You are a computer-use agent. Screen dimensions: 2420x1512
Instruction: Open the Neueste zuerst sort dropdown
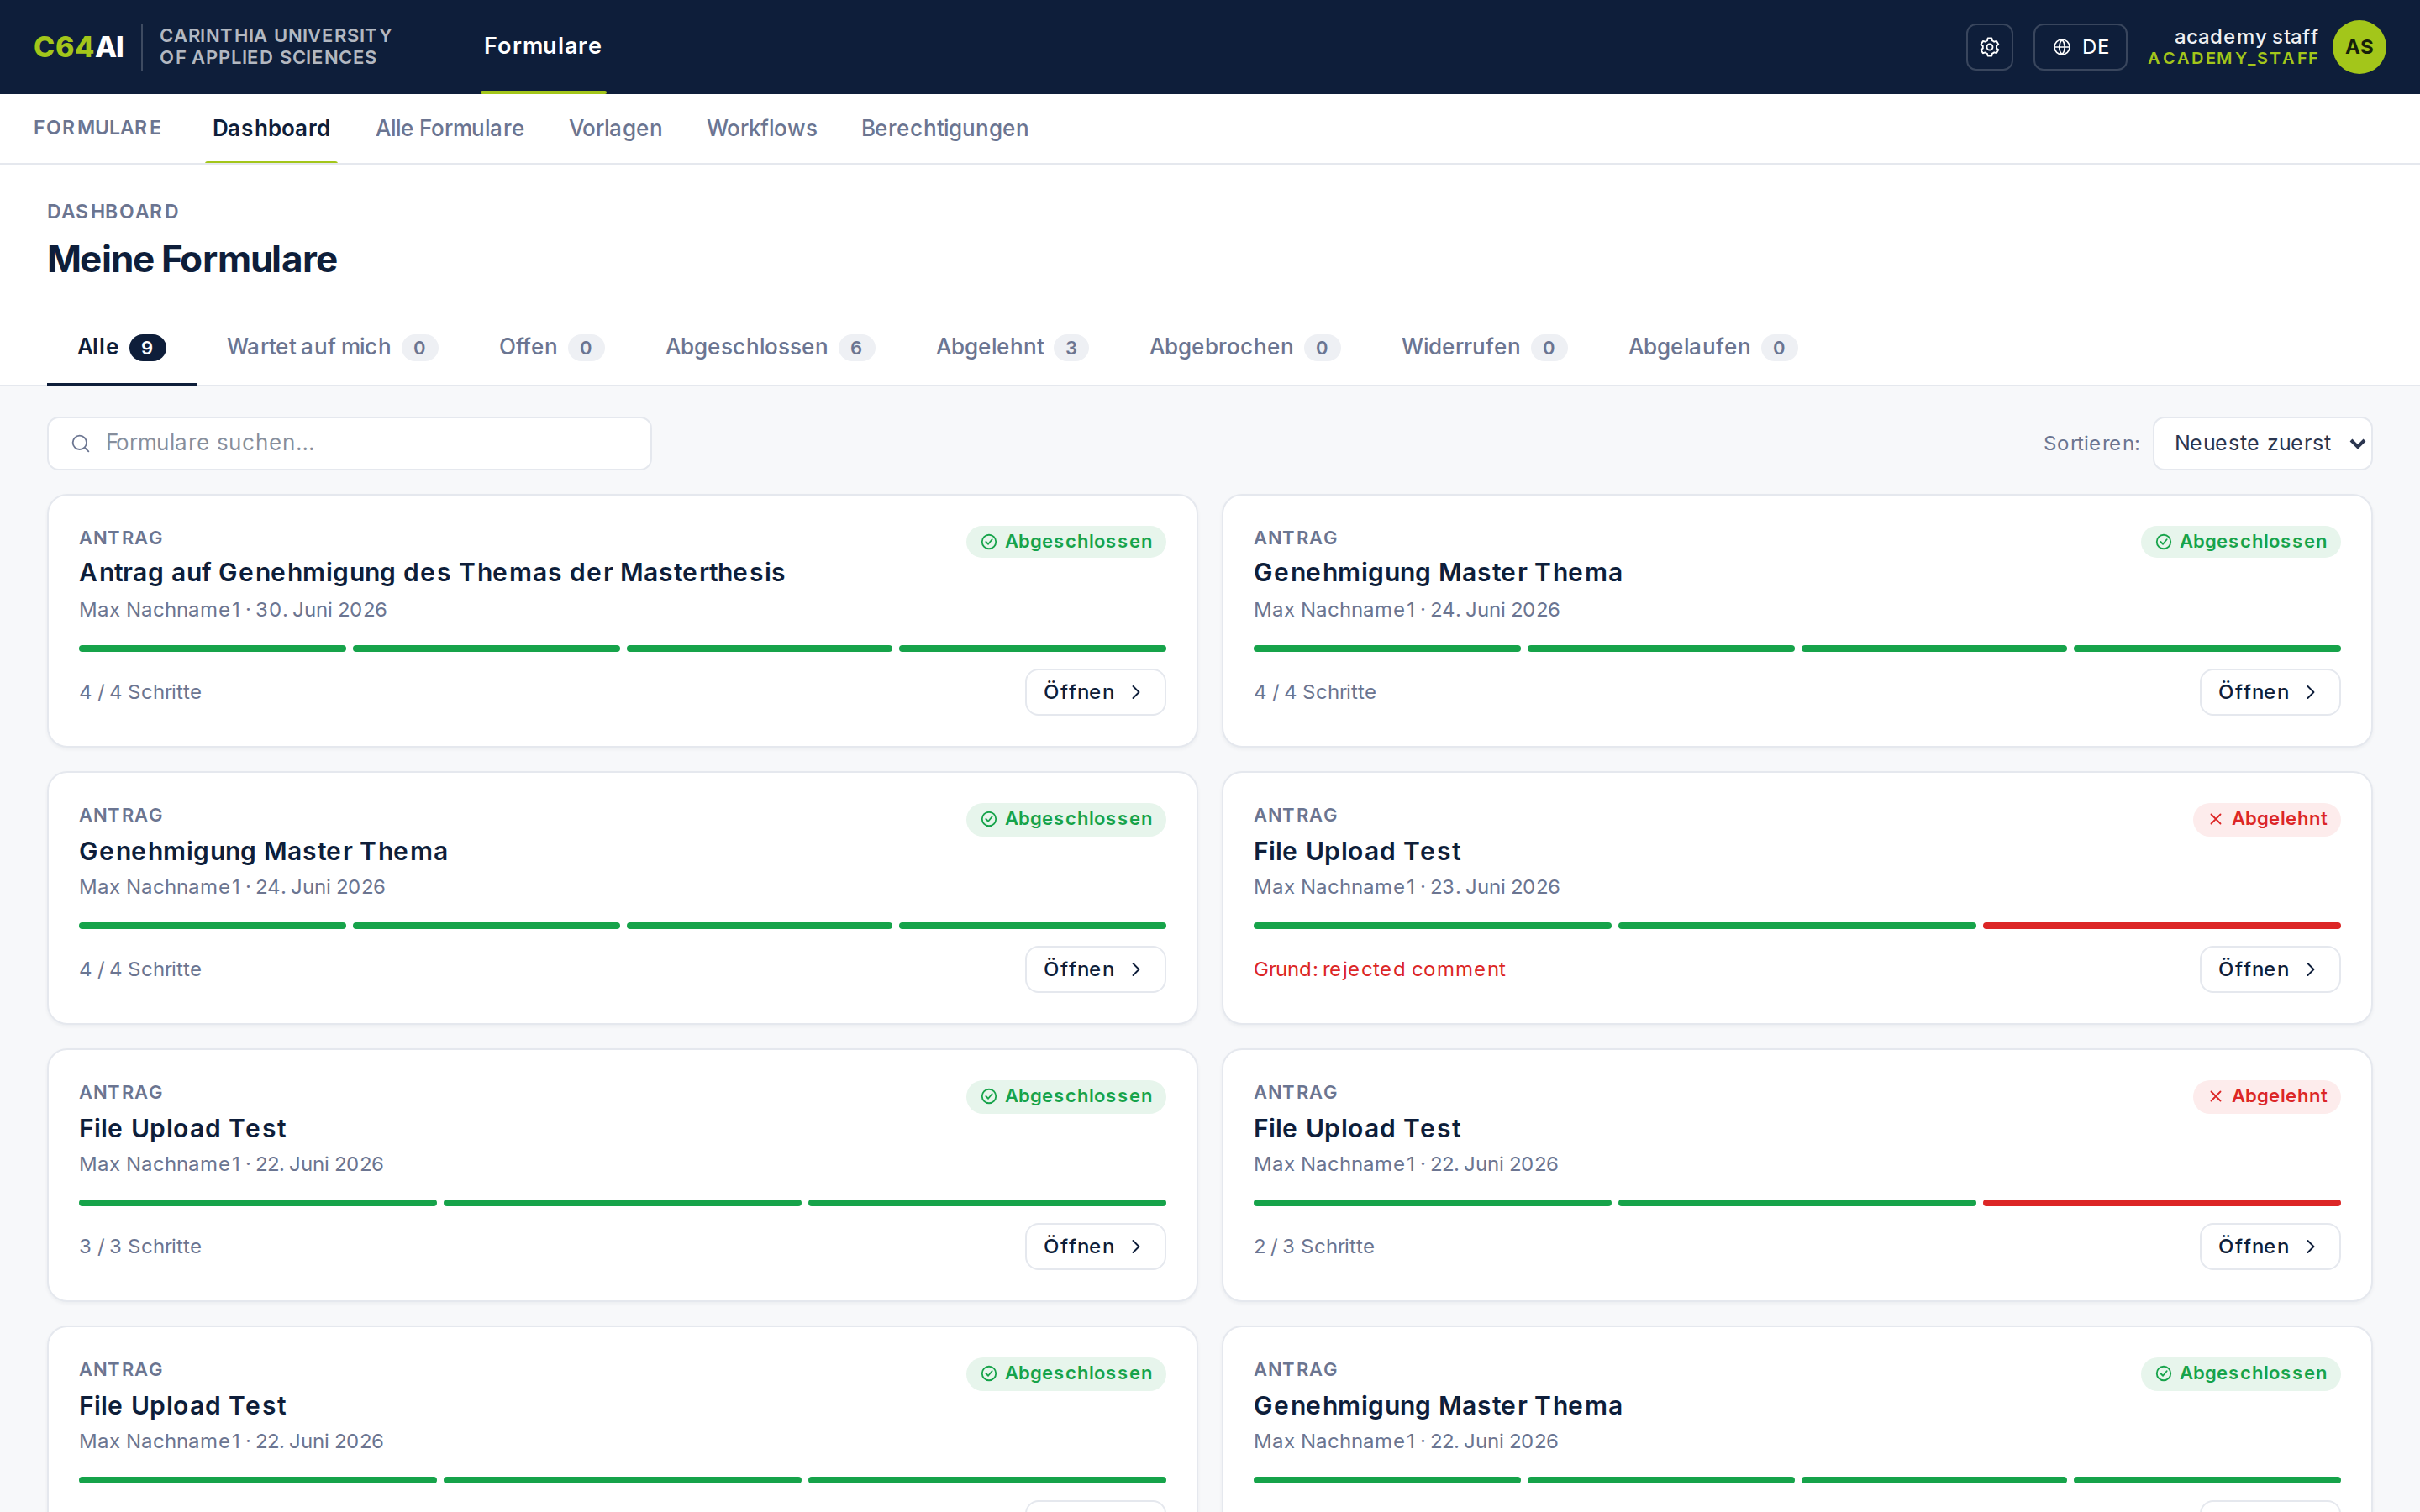2262,443
